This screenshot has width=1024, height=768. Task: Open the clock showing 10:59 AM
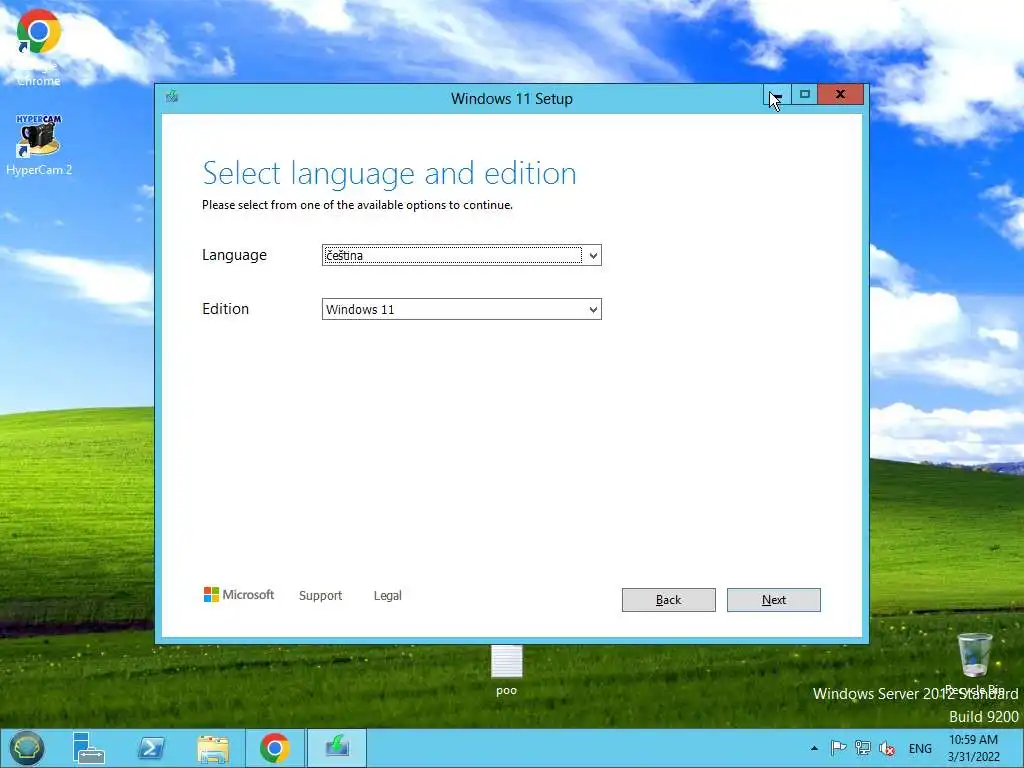974,748
